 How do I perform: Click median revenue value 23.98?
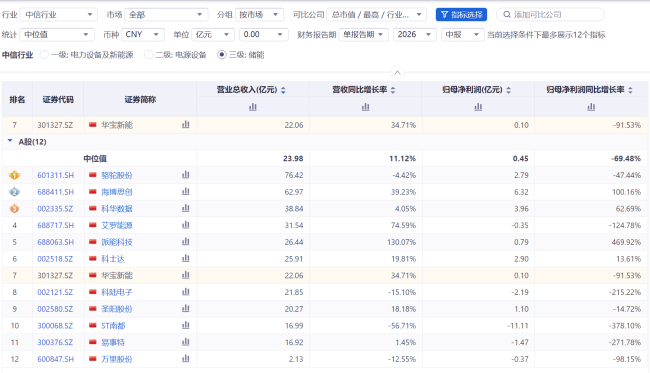293,158
